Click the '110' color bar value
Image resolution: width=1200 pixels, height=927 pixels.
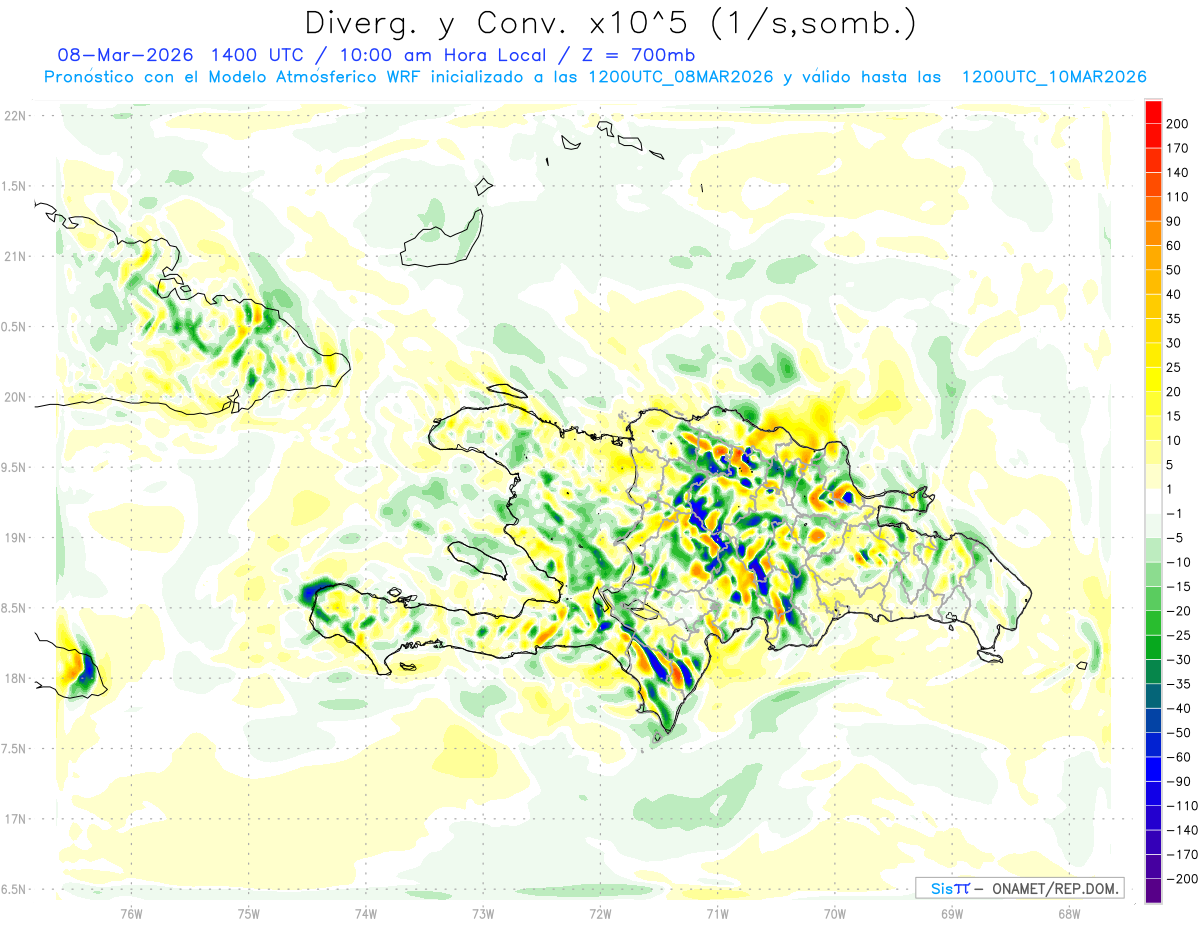[x=1177, y=197]
